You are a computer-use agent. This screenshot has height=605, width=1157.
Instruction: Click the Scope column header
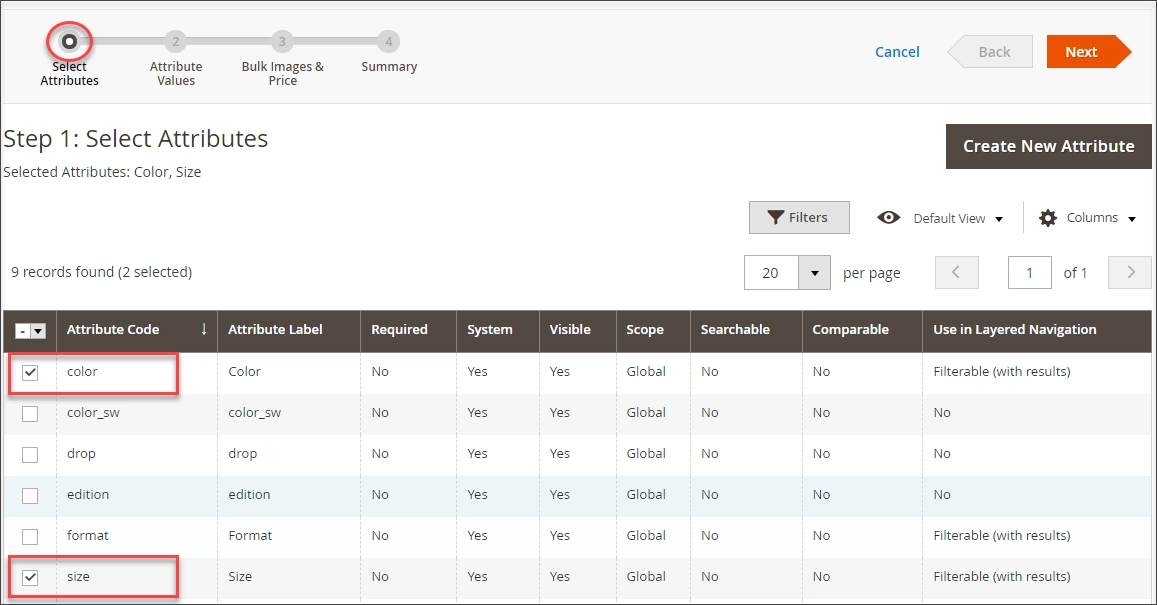[x=653, y=330]
